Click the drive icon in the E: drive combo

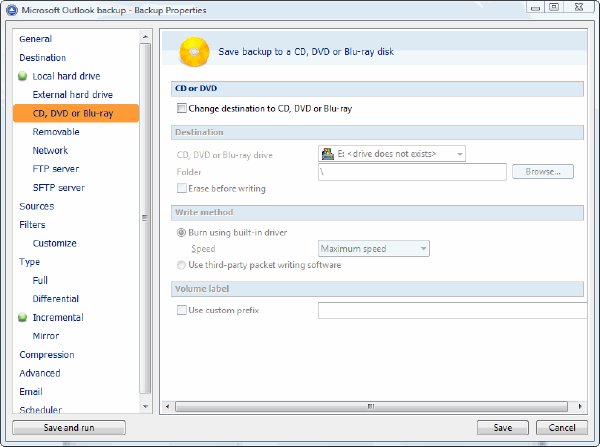click(328, 154)
